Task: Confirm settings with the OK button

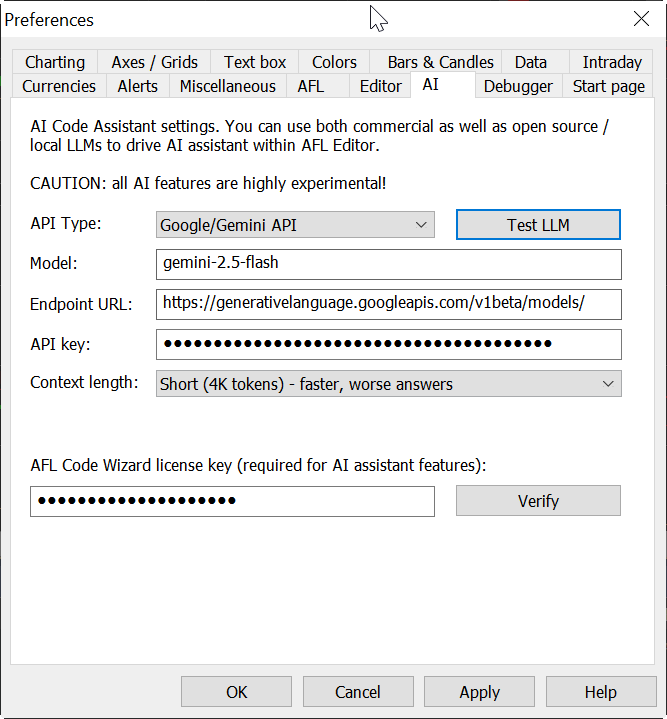Action: pyautogui.click(x=236, y=692)
